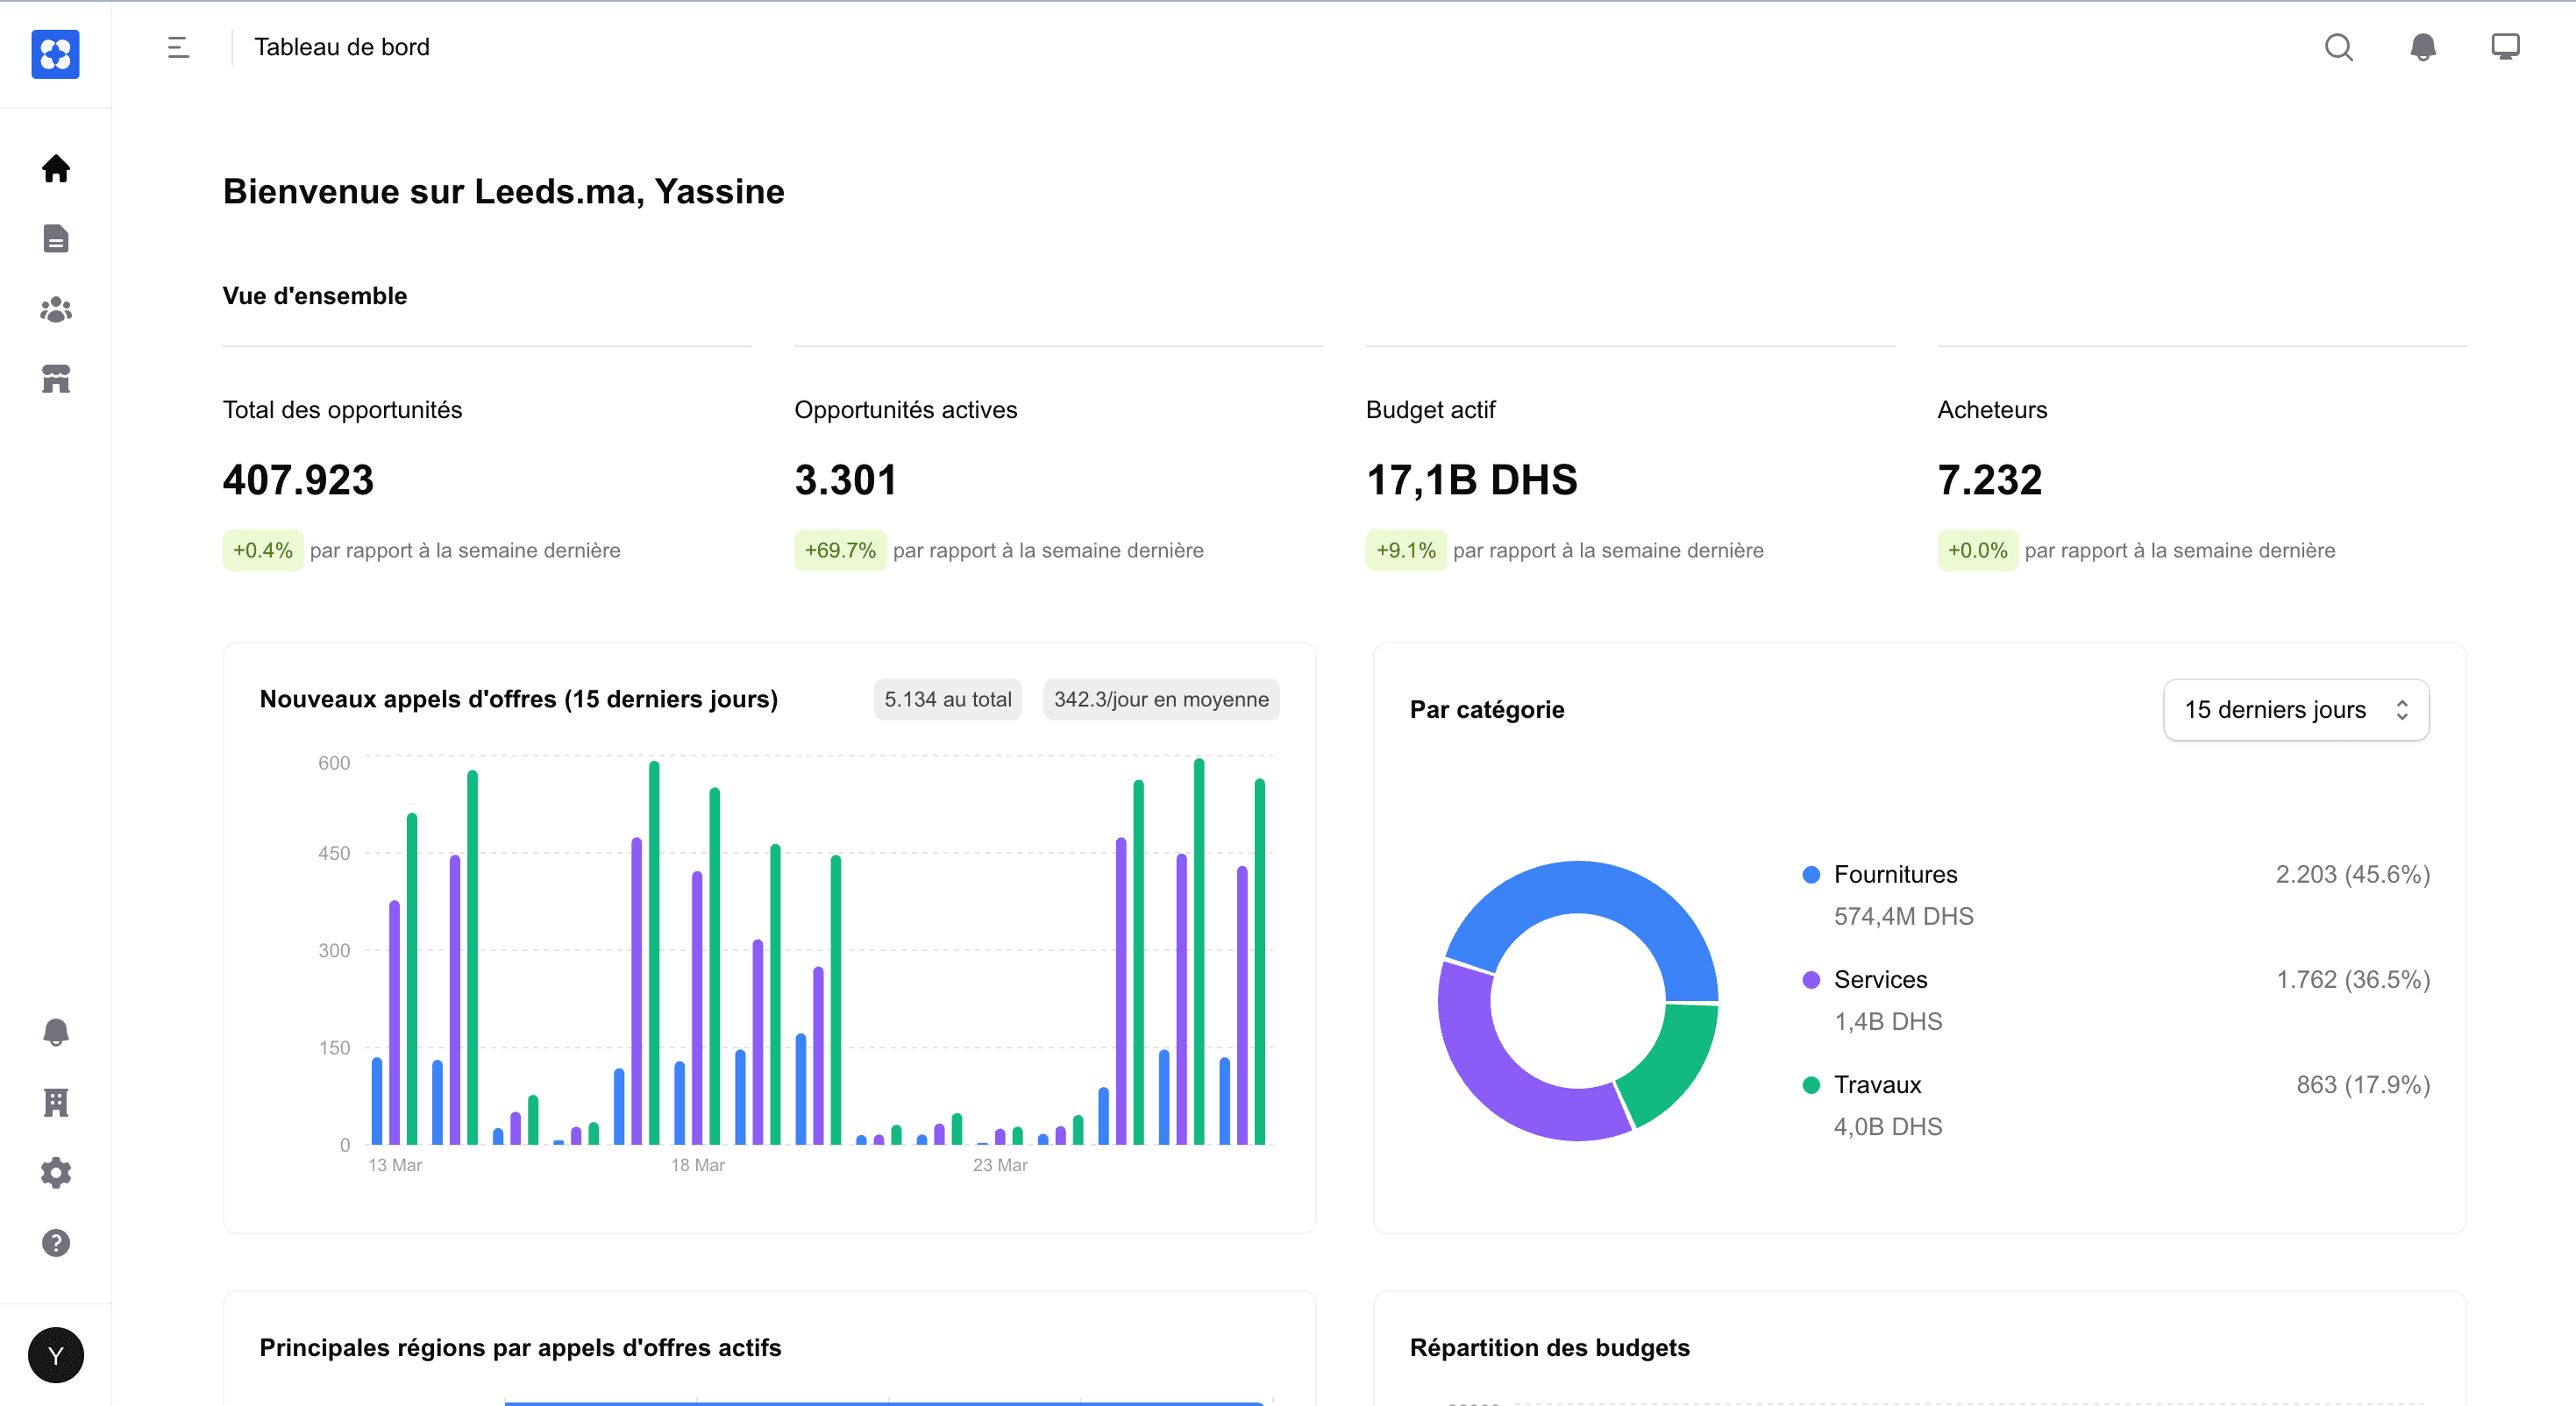2576x1406 pixels.
Task: Open the Home dashboard from the sidebar
Action: (55, 169)
